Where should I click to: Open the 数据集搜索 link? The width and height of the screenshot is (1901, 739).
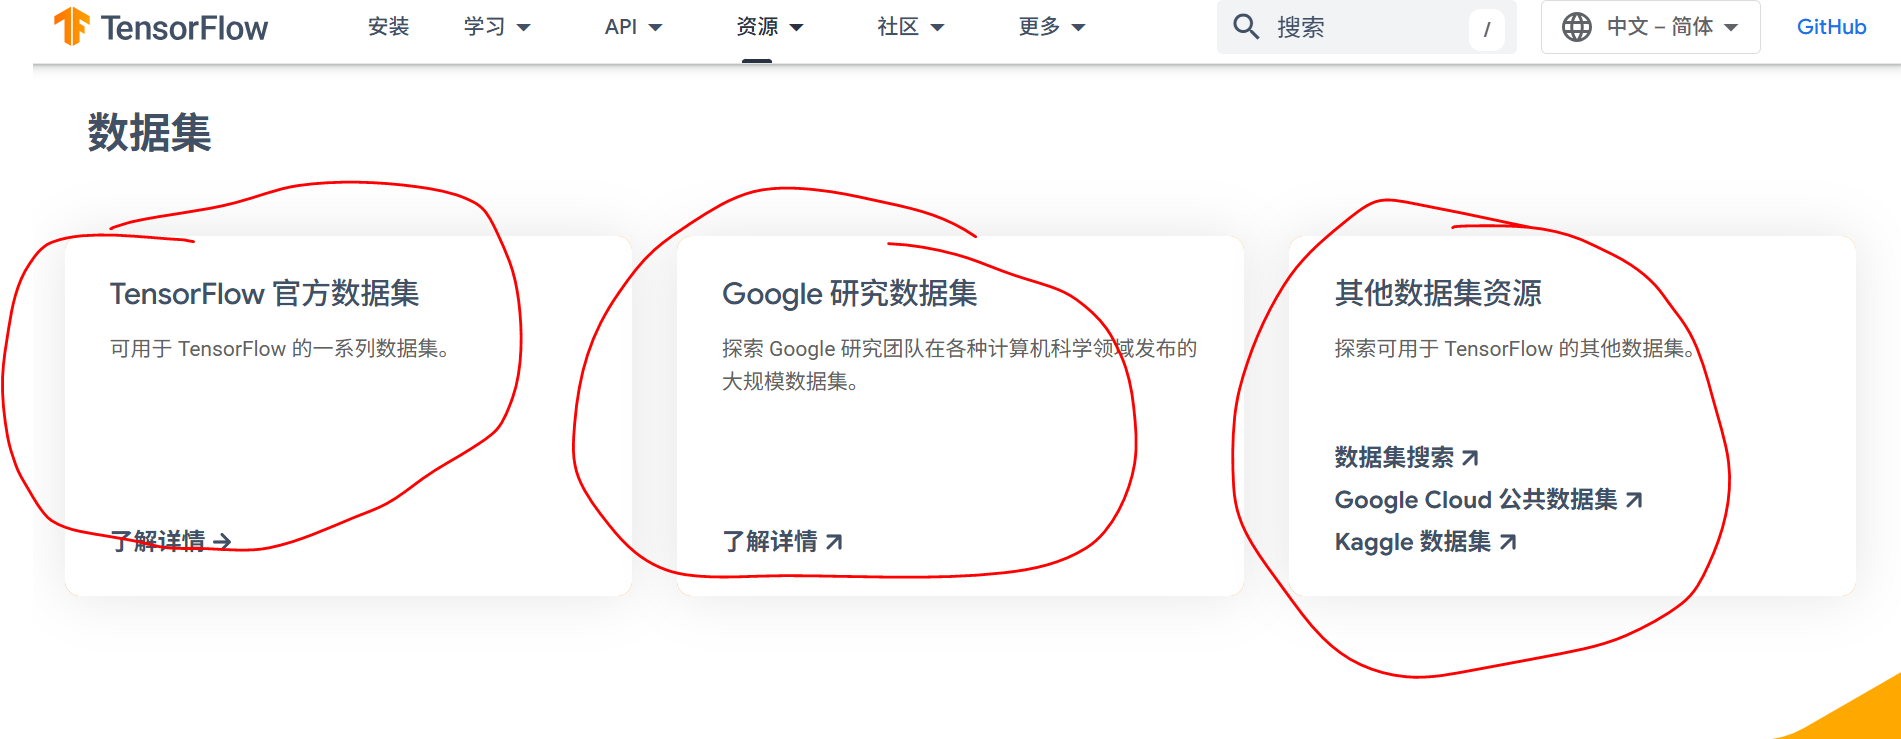pyautogui.click(x=1406, y=458)
